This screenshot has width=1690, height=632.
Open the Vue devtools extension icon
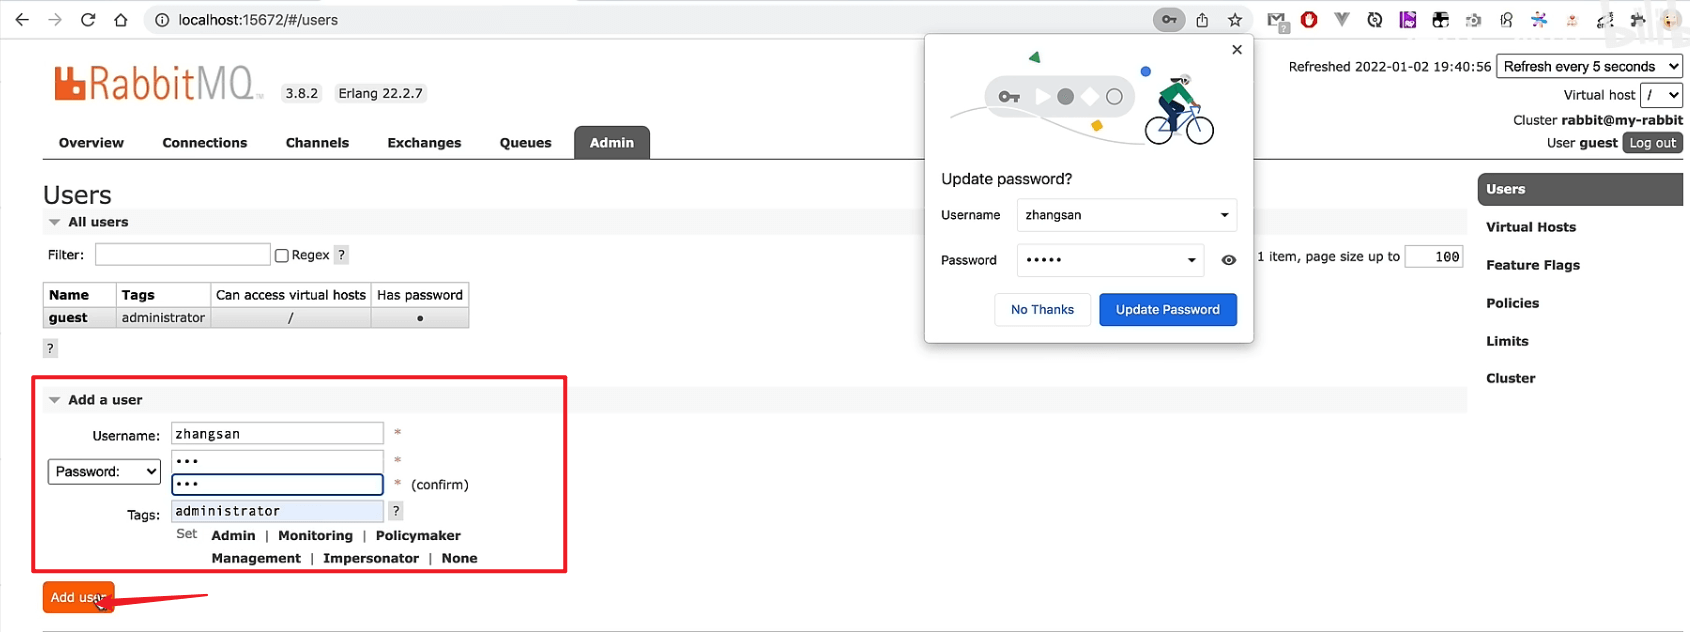pyautogui.click(x=1342, y=20)
